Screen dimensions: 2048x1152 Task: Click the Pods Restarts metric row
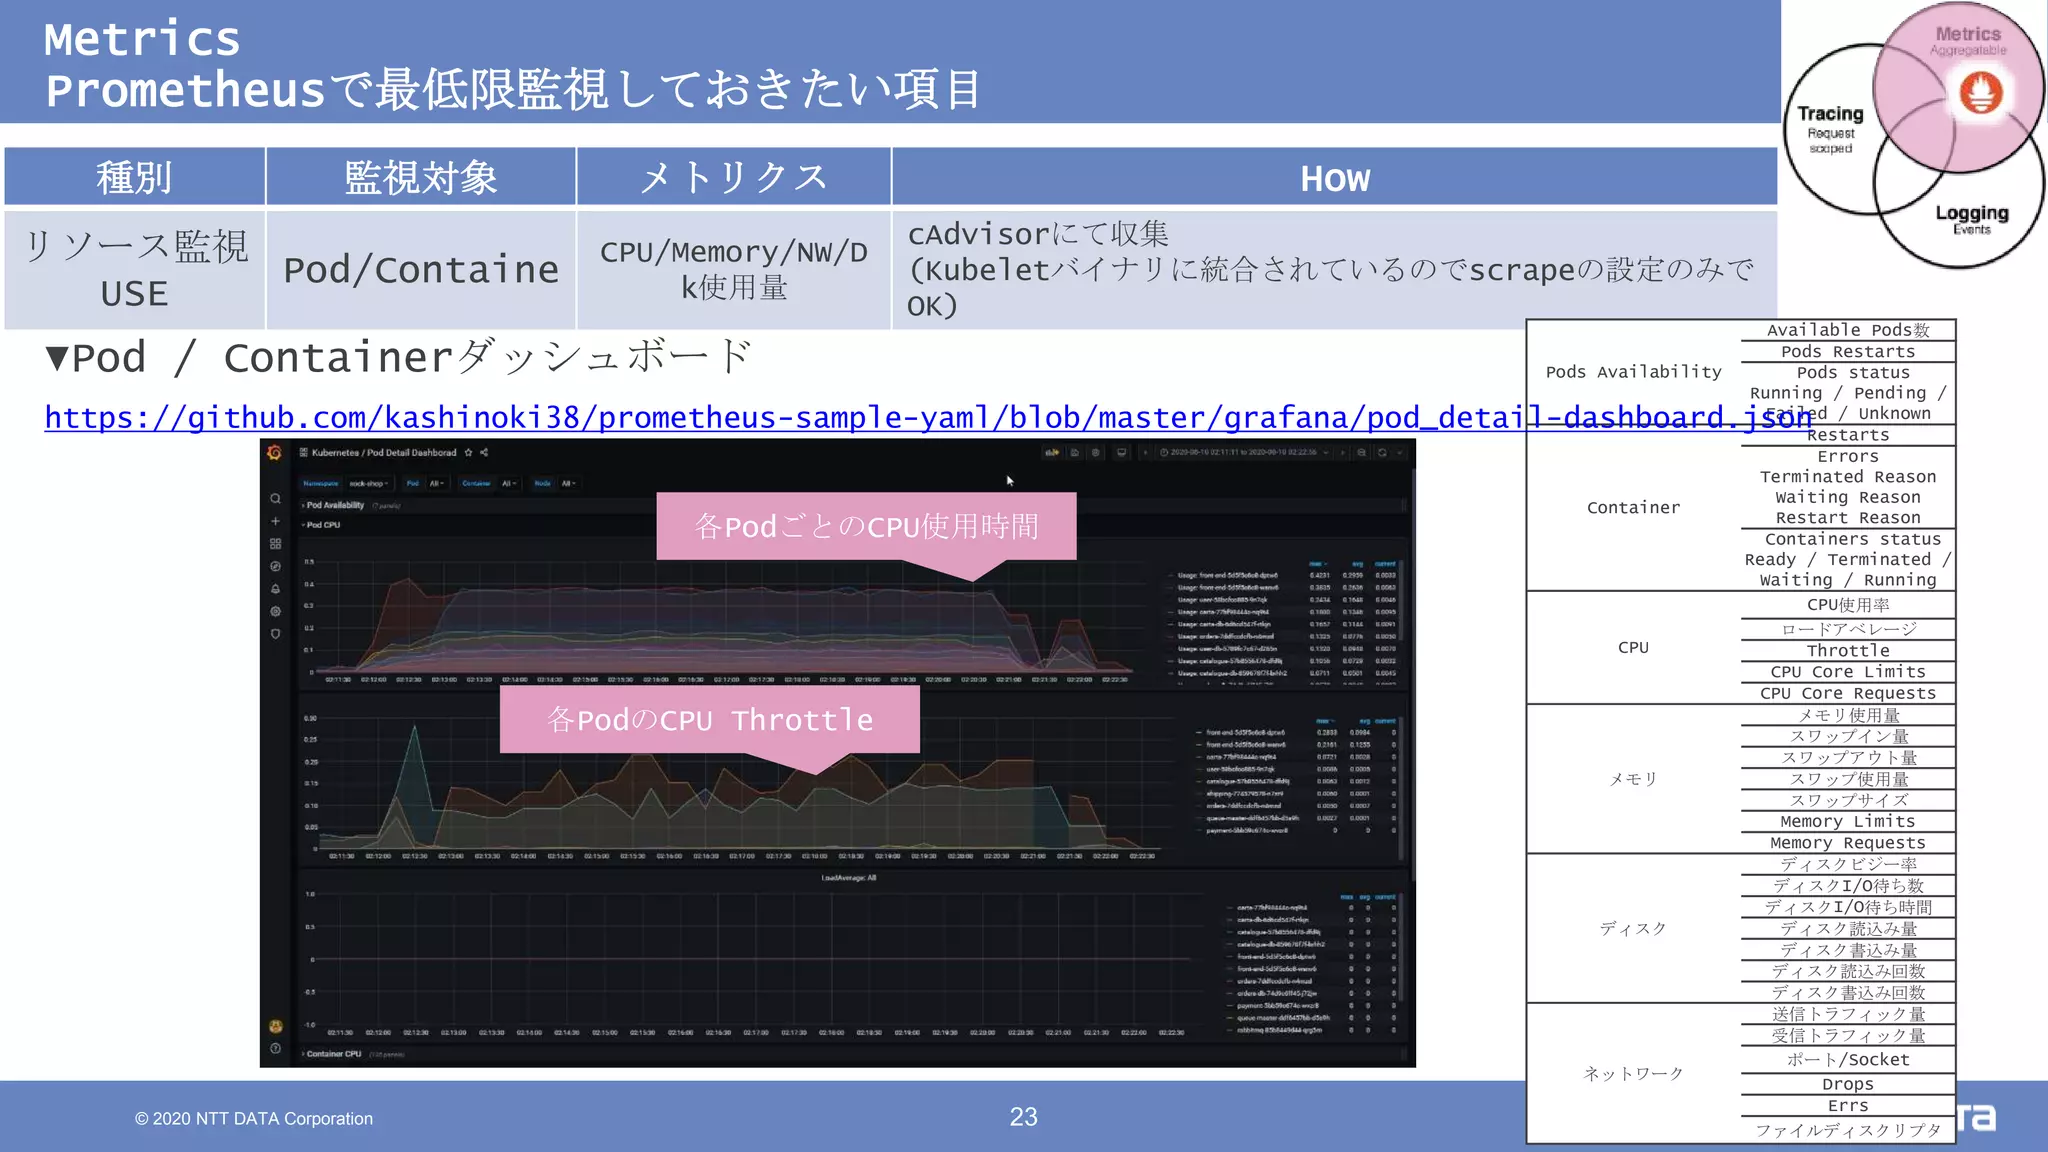[x=1848, y=352]
